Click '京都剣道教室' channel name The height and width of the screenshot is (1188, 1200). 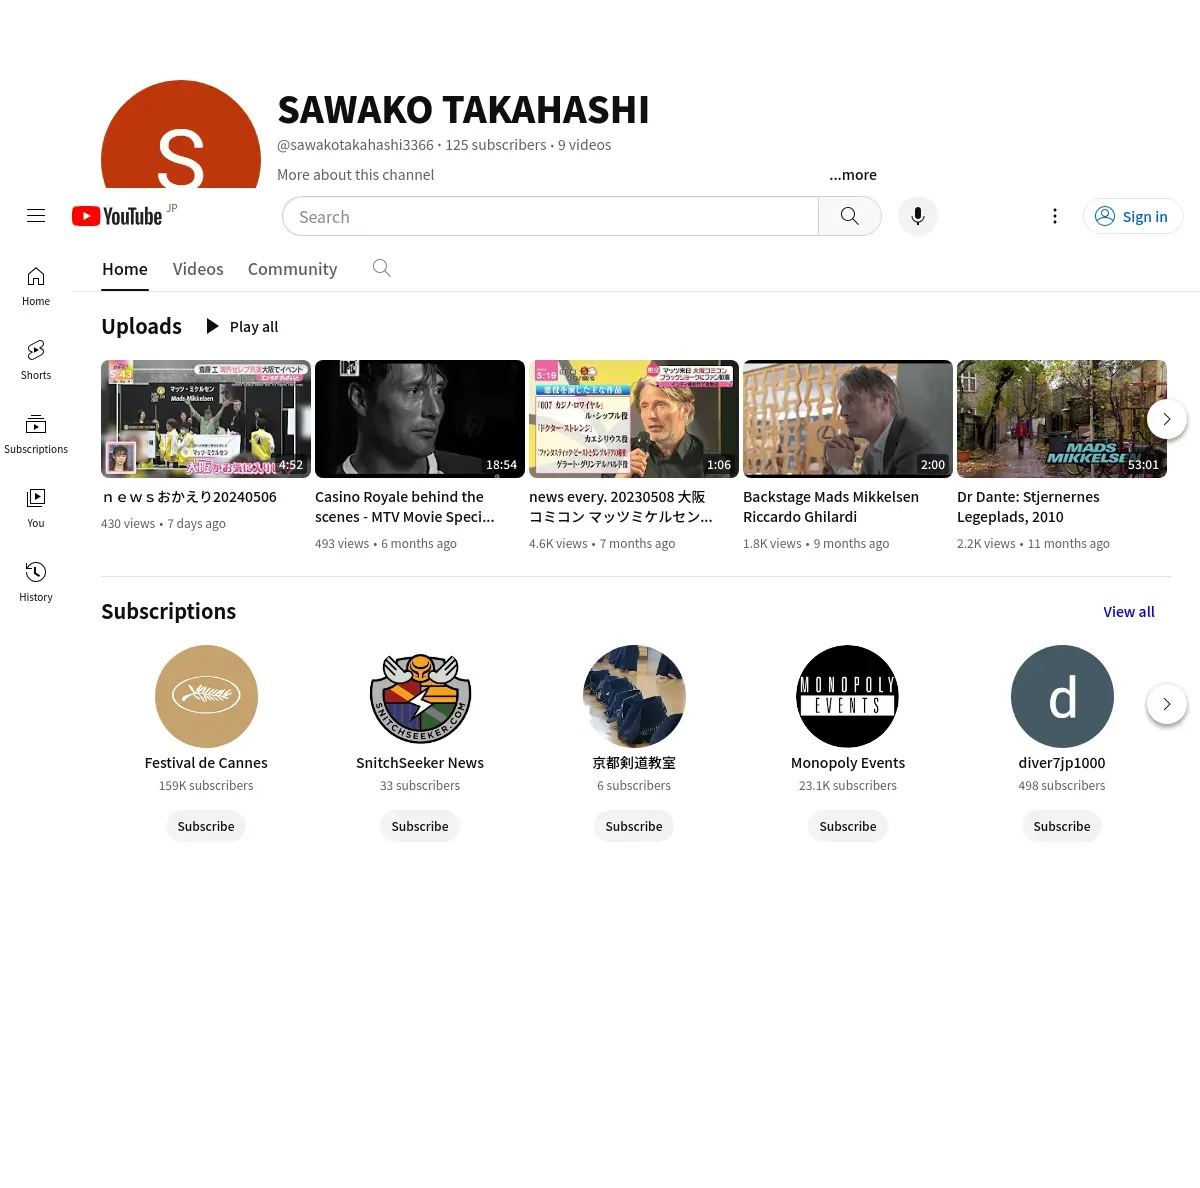point(634,763)
